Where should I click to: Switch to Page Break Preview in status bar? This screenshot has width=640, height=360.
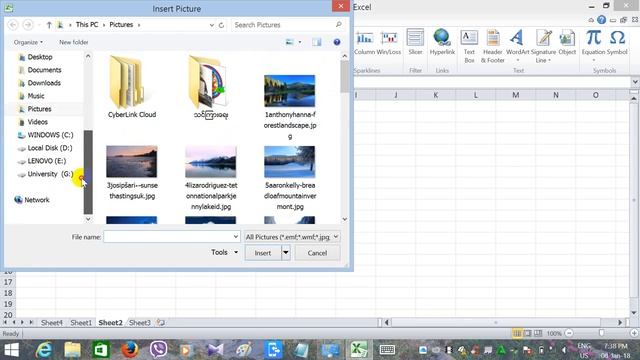[x=538, y=333]
